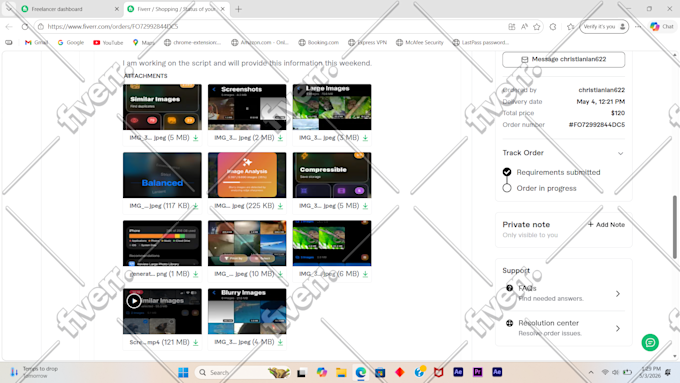Open Microsoft Edge from the taskbar
The width and height of the screenshot is (680, 383).
point(361,372)
